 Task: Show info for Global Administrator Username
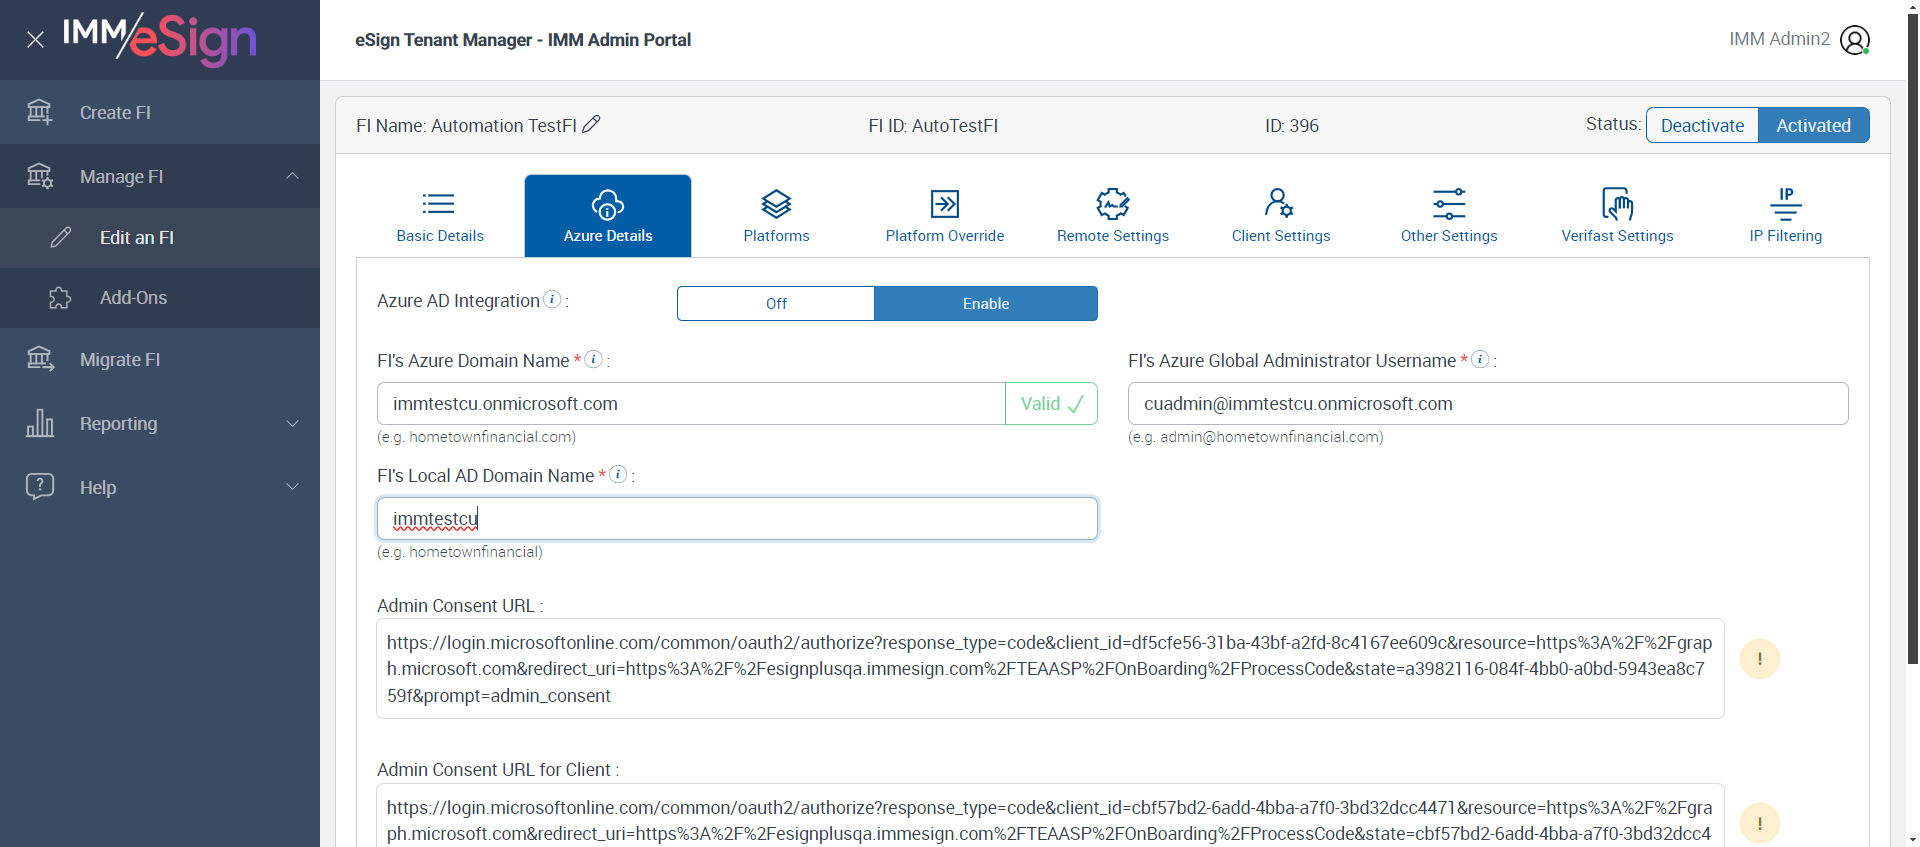pyautogui.click(x=1481, y=359)
